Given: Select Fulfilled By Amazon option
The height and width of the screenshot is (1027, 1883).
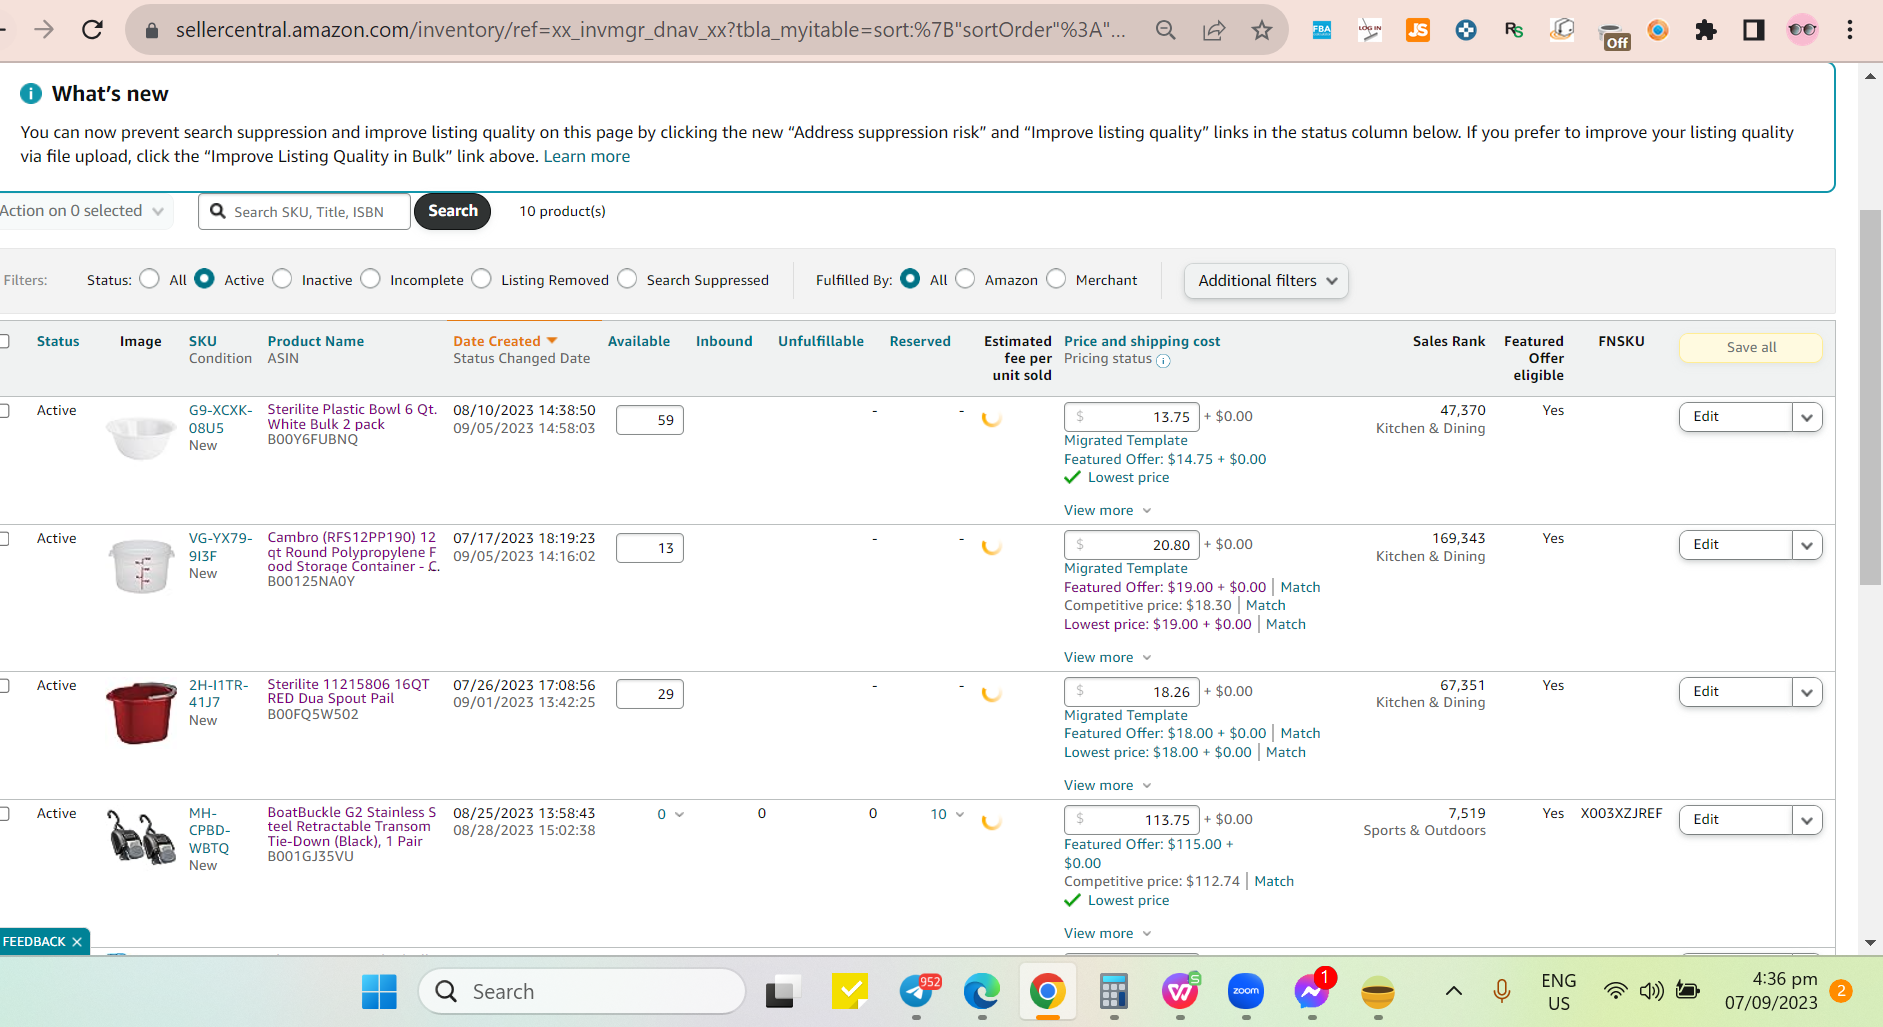Looking at the screenshot, I should [965, 279].
